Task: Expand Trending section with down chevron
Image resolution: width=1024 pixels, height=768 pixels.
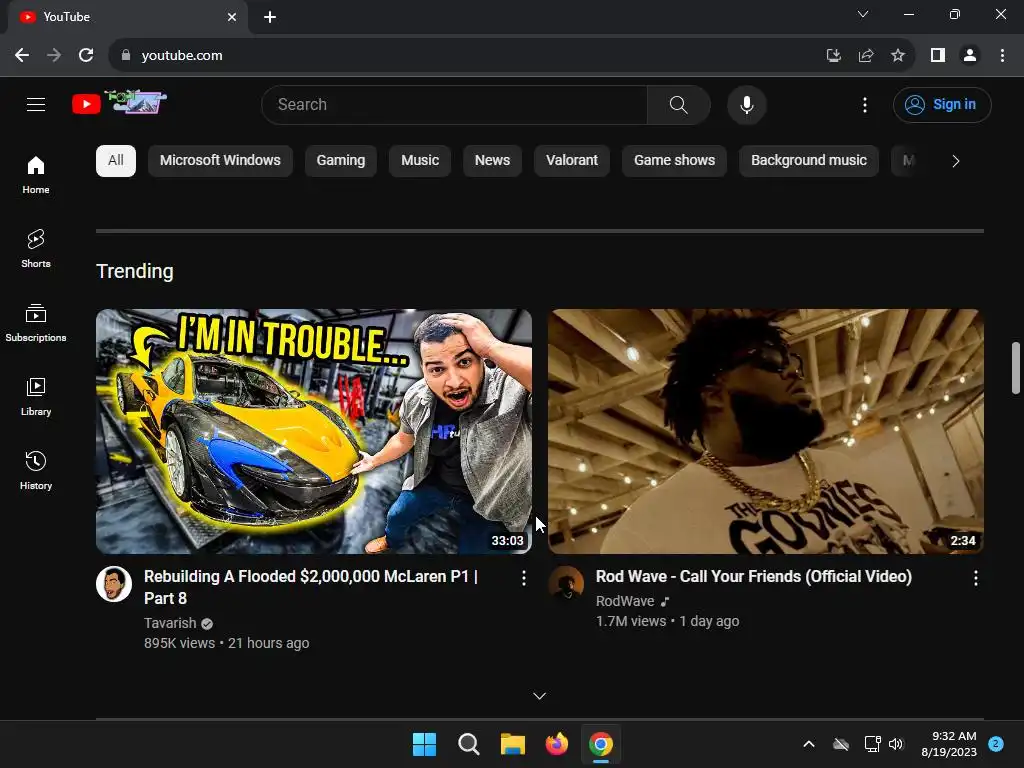Action: pos(539,696)
